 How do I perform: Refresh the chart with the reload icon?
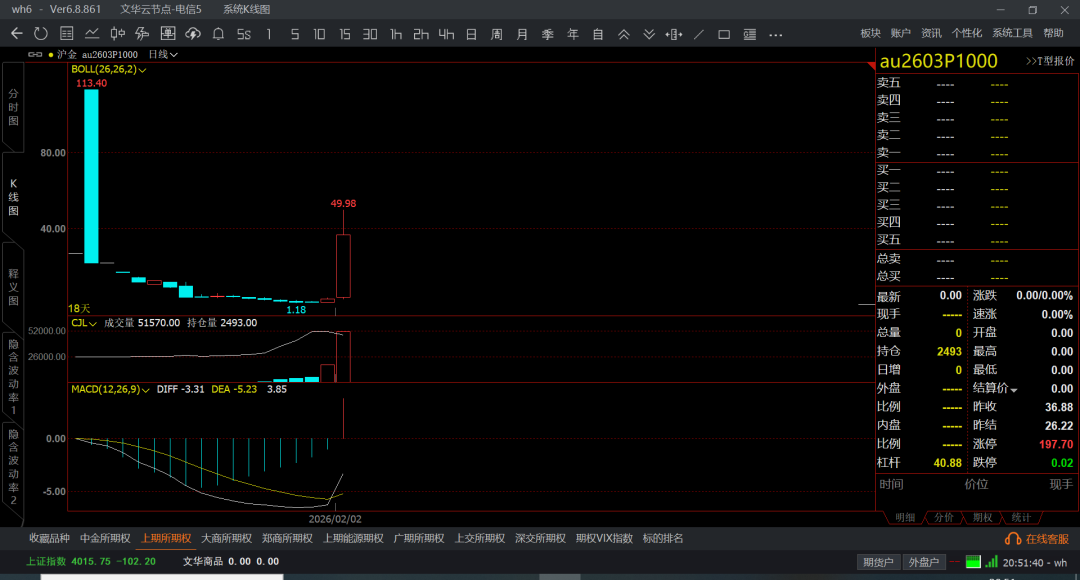point(41,34)
